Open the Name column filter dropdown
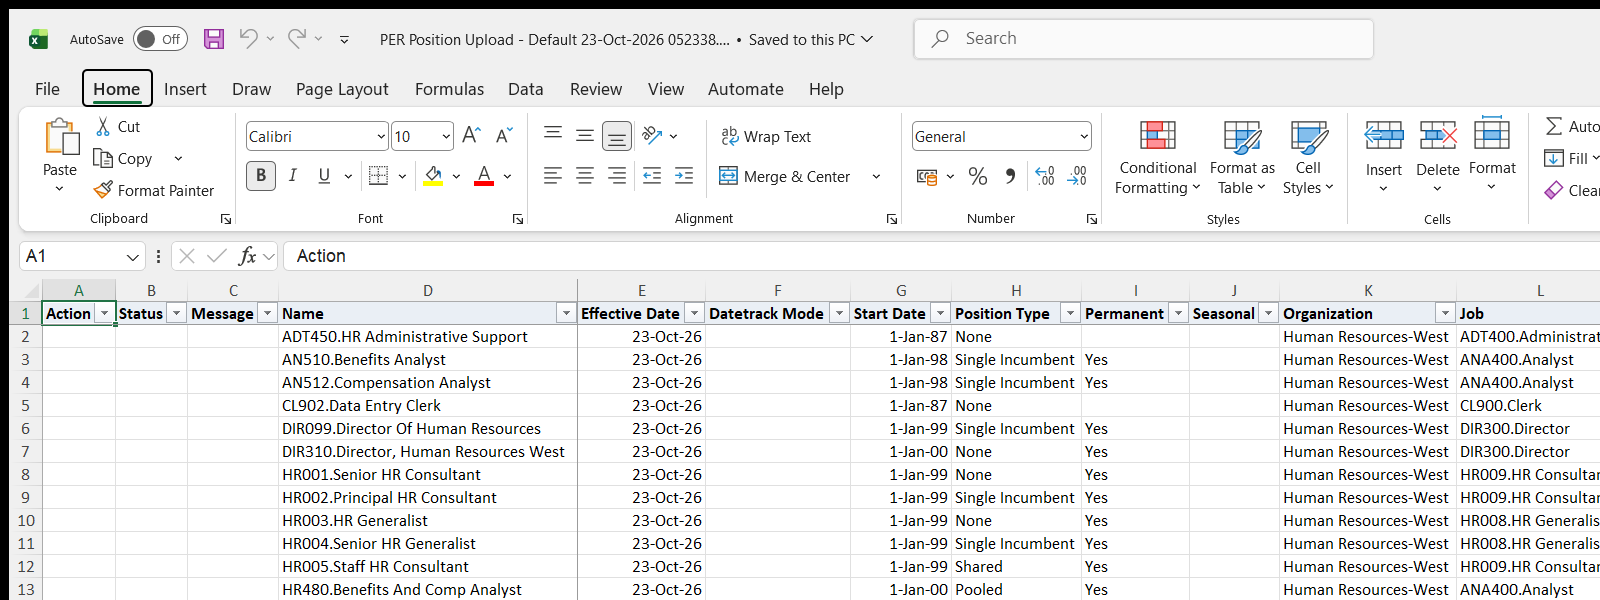 pos(566,313)
